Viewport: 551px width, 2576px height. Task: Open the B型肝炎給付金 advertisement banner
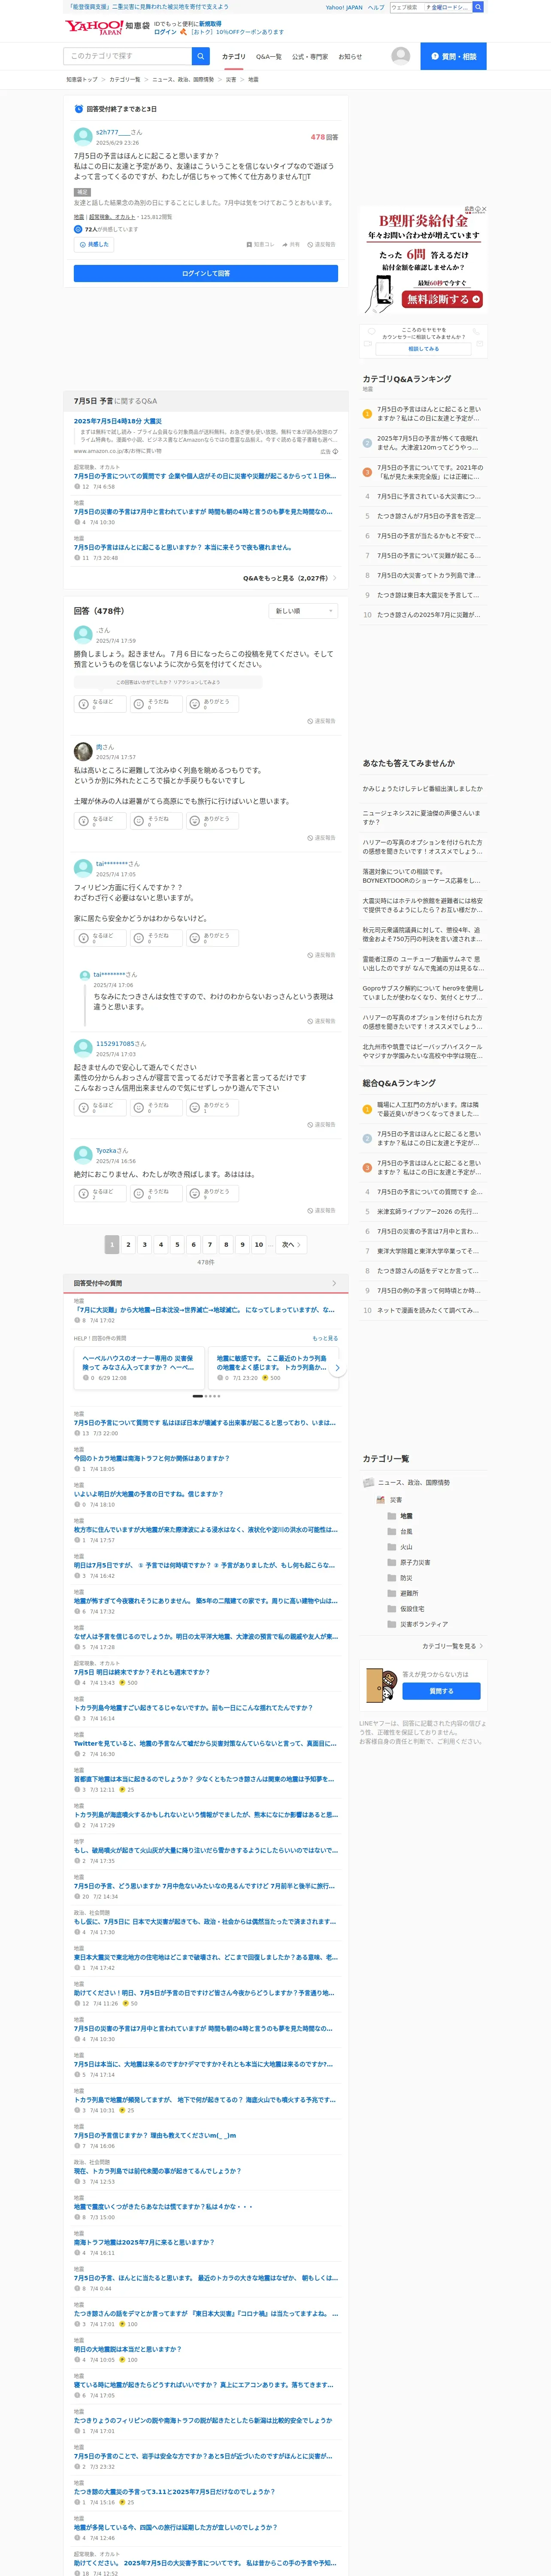coord(424,261)
